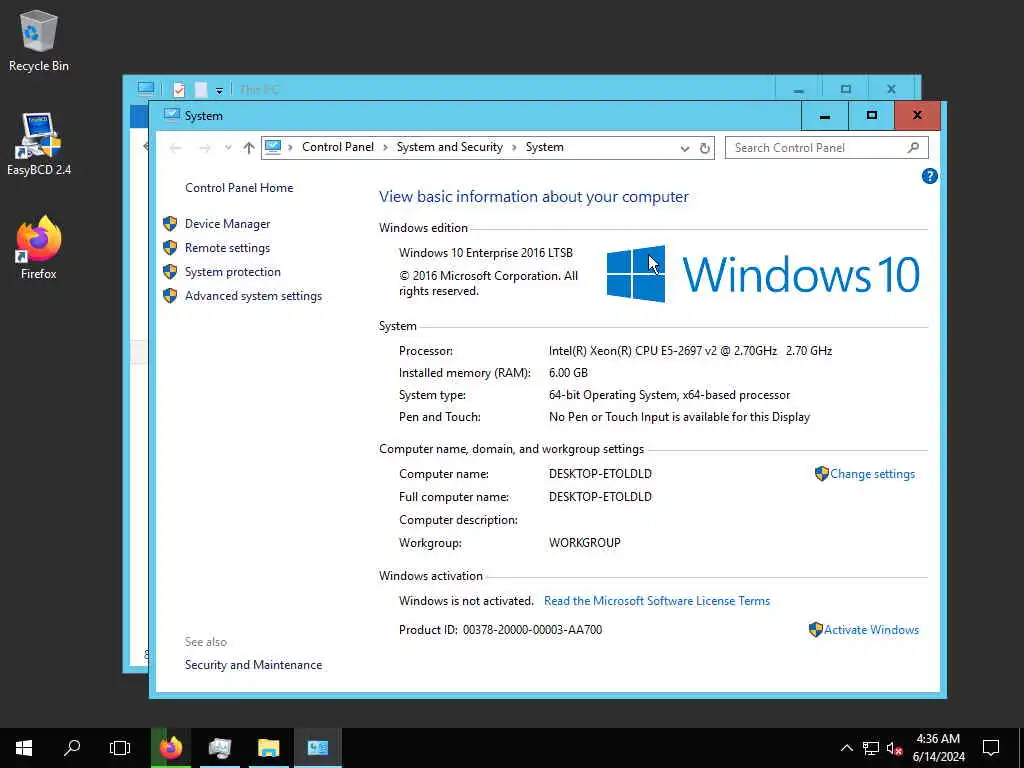Open File Explorer from the taskbar
Viewport: 1024px width, 768px height.
268,748
